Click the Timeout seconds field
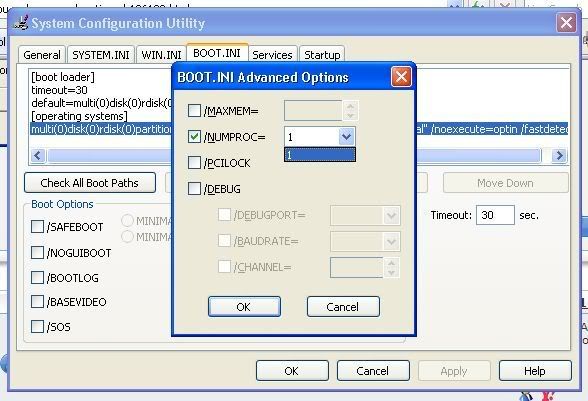588x401 pixels. 495,215
